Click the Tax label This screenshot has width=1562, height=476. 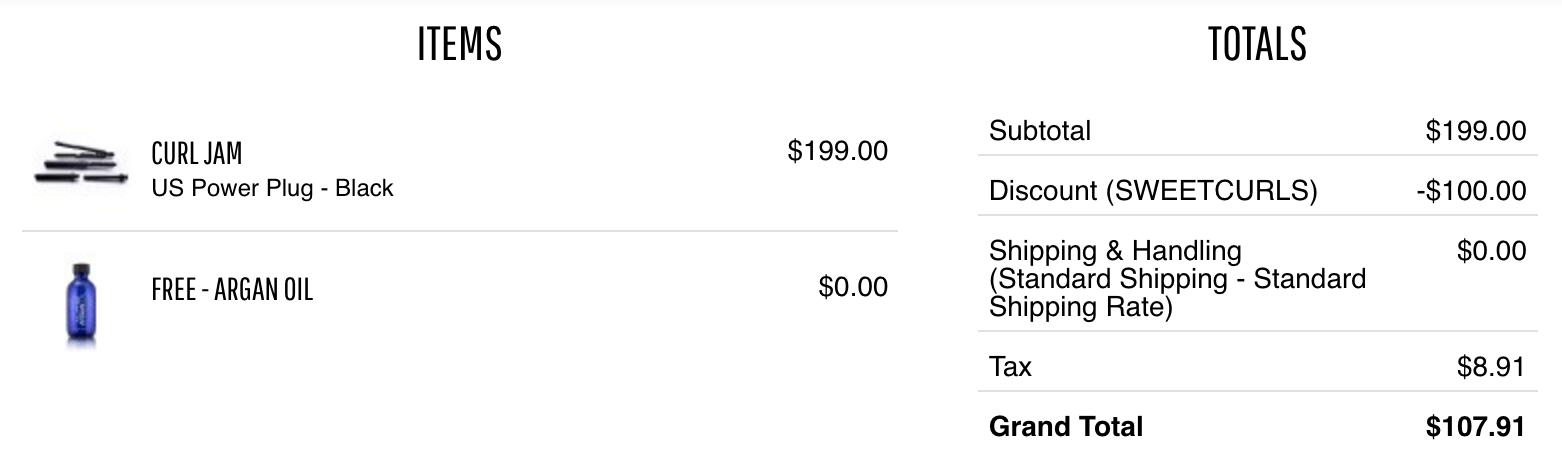pyautogui.click(x=1010, y=367)
